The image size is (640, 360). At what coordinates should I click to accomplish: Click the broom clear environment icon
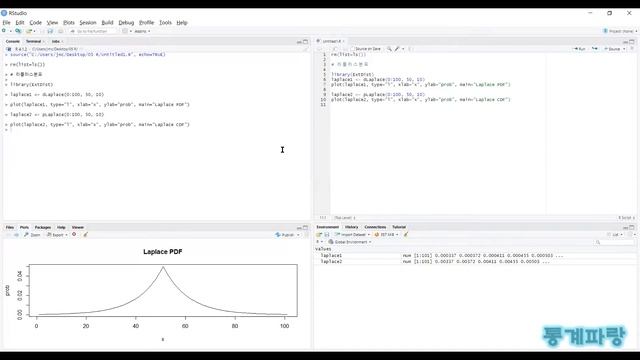(406, 235)
